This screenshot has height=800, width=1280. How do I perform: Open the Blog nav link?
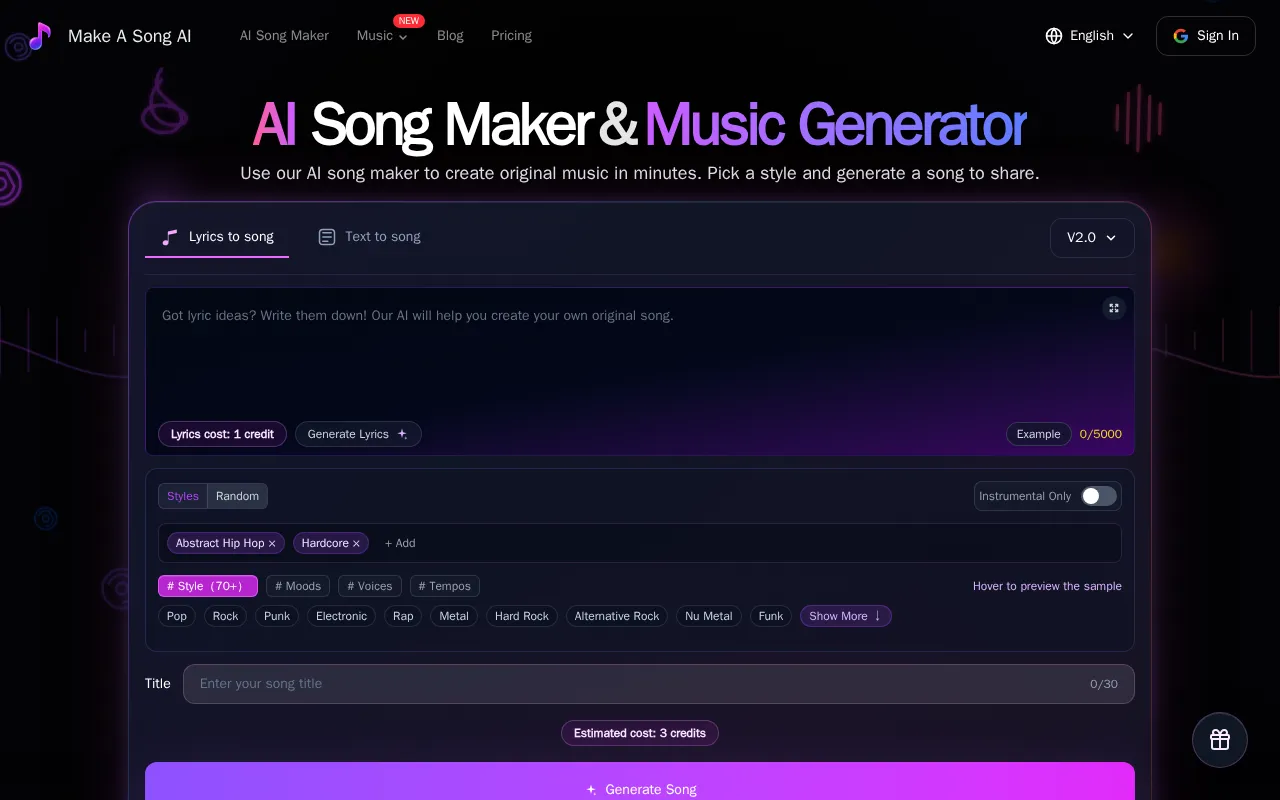coord(450,36)
